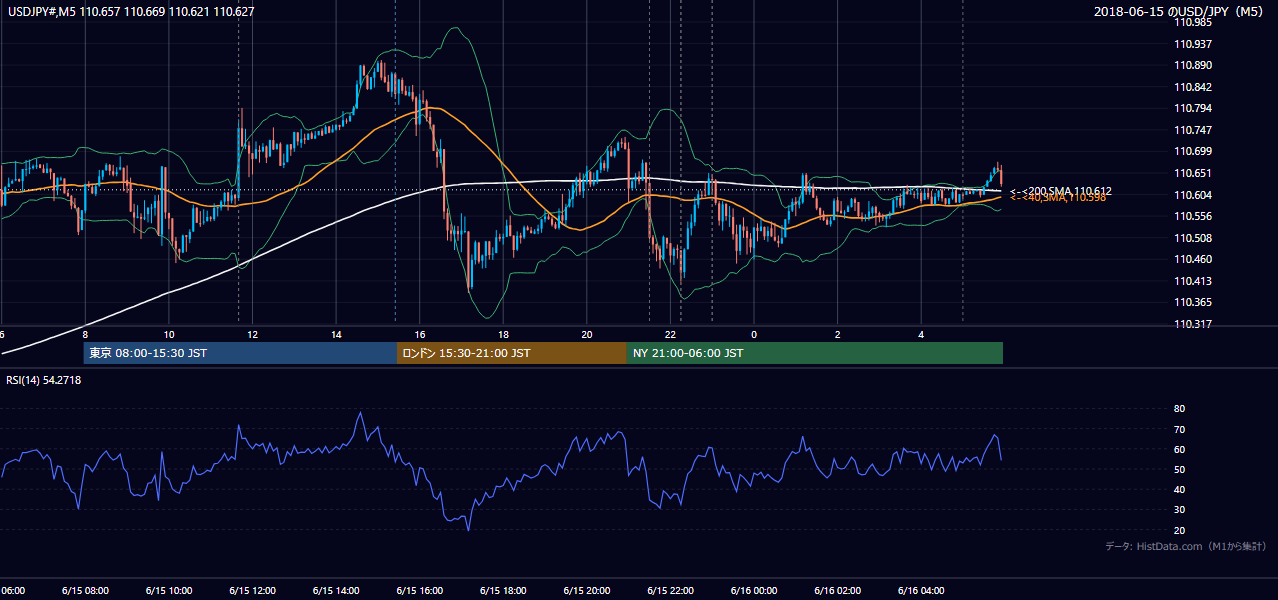Click the ロンドン 15:30-21:00 JST session bar
This screenshot has height=600, width=1278.
point(512,353)
